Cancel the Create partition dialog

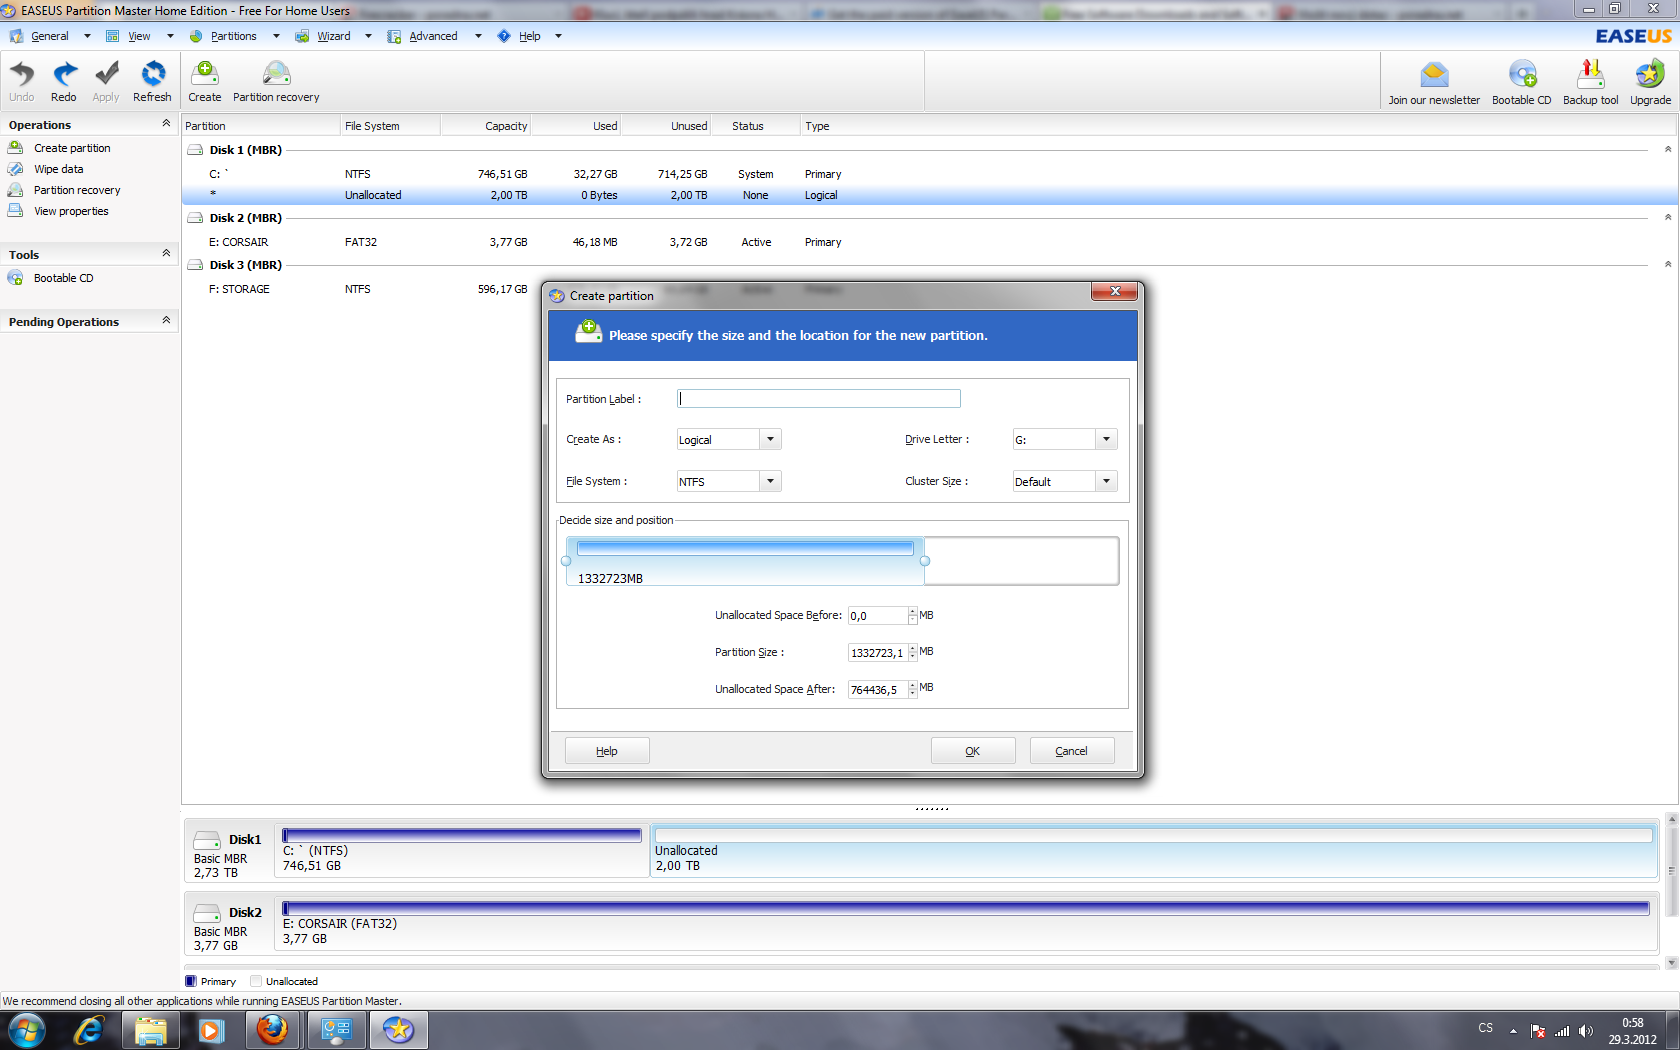point(1072,751)
